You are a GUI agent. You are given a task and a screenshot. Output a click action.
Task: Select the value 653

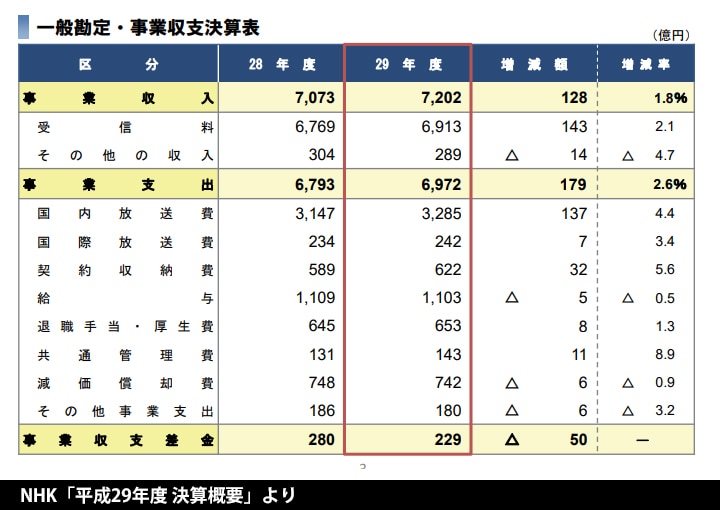tap(448, 326)
